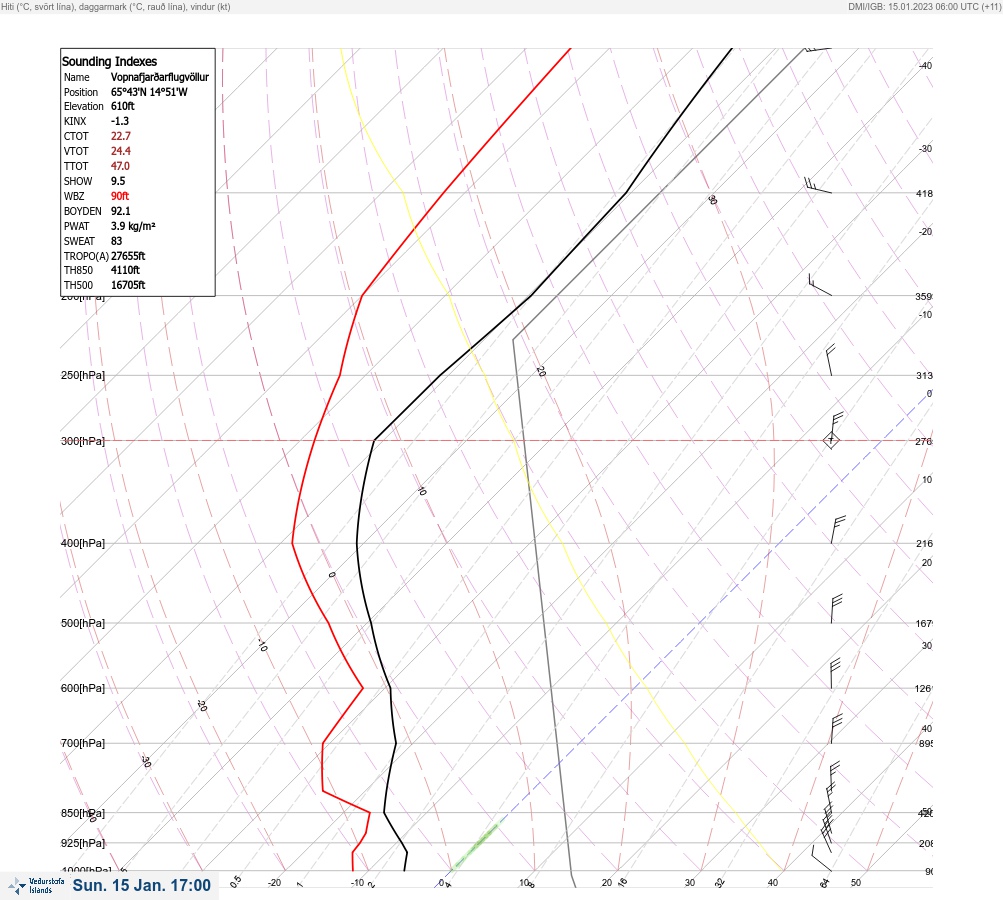
Task: Click the TTOT value 47.0
Action: click(x=120, y=166)
